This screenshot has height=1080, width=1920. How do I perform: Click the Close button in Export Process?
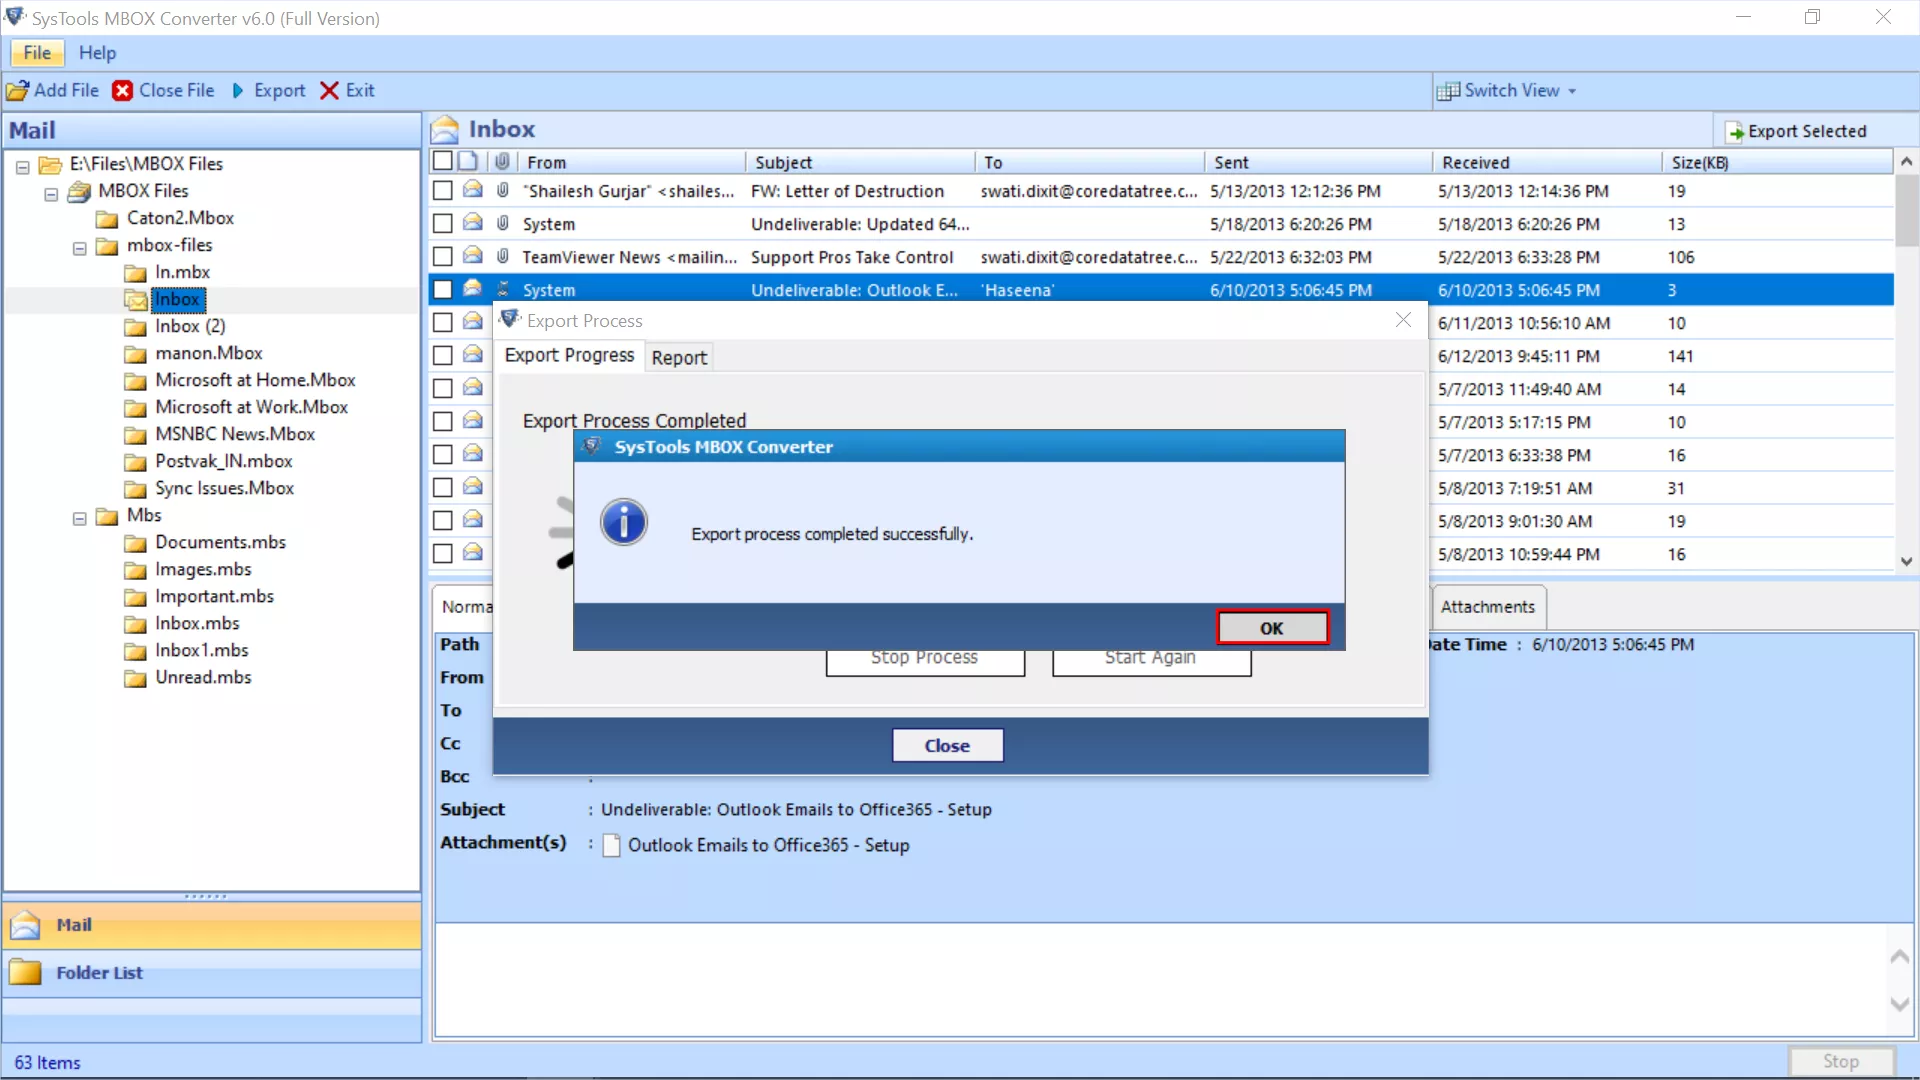pos(947,745)
